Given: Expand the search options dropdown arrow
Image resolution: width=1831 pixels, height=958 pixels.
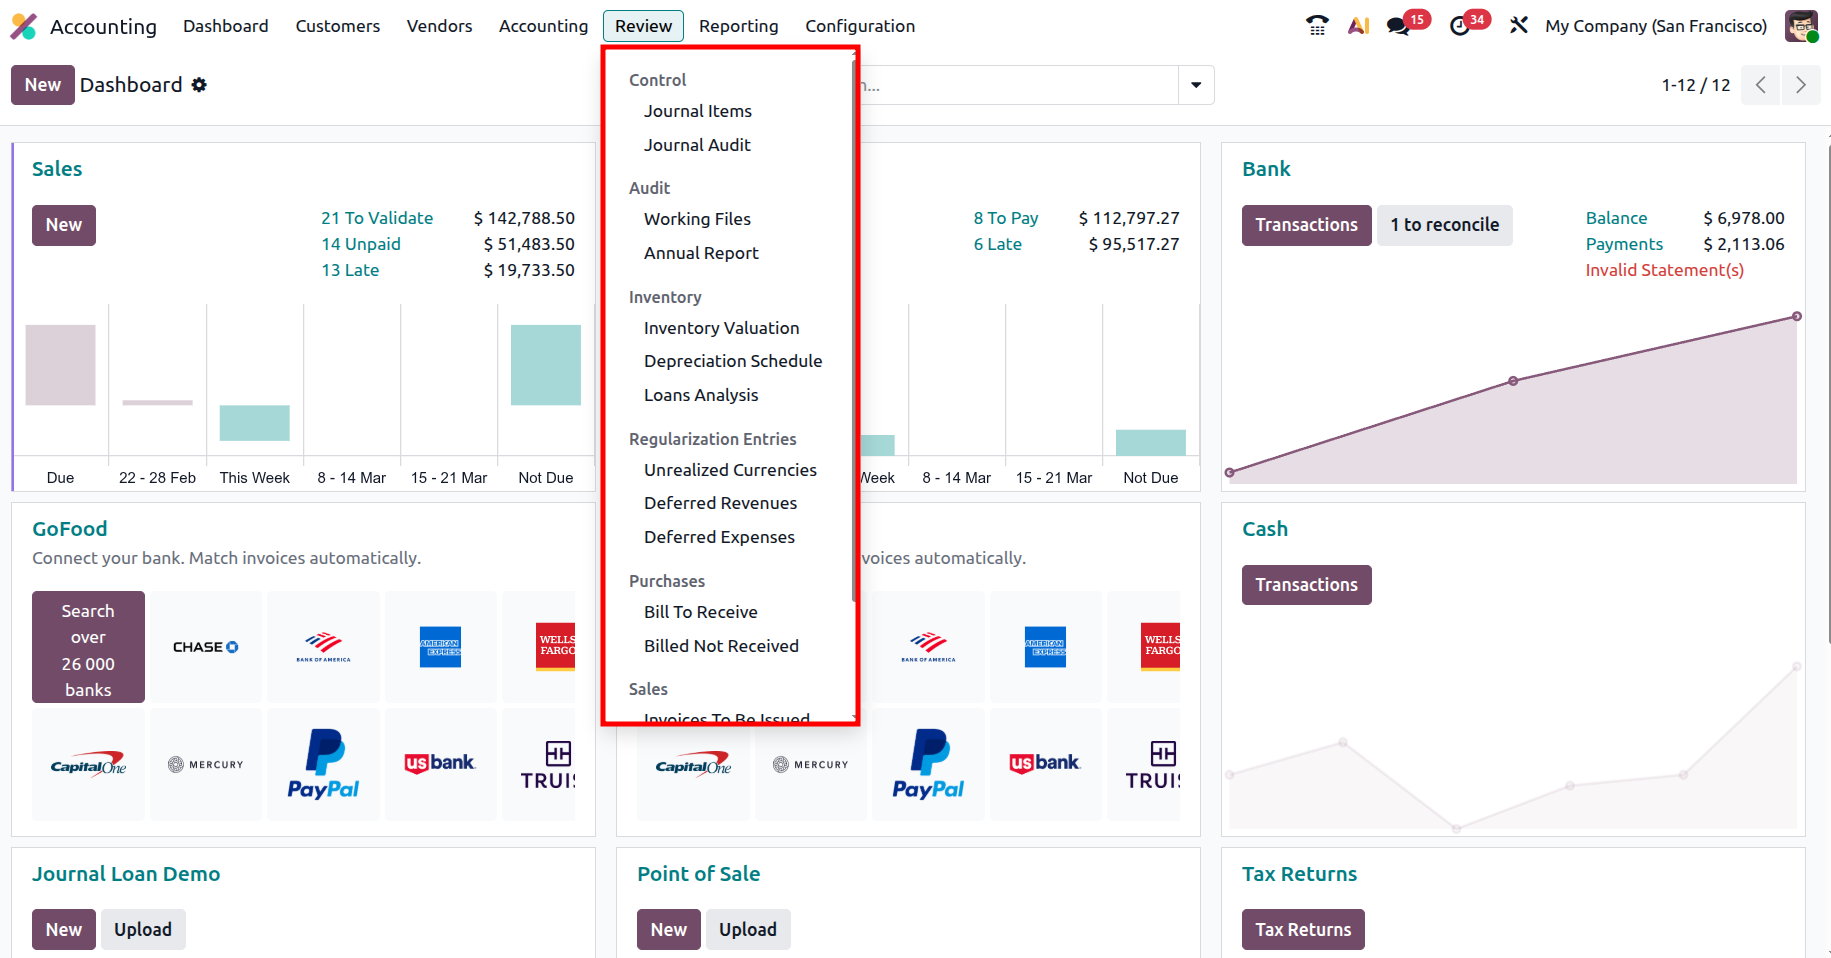Looking at the screenshot, I should click(x=1196, y=85).
